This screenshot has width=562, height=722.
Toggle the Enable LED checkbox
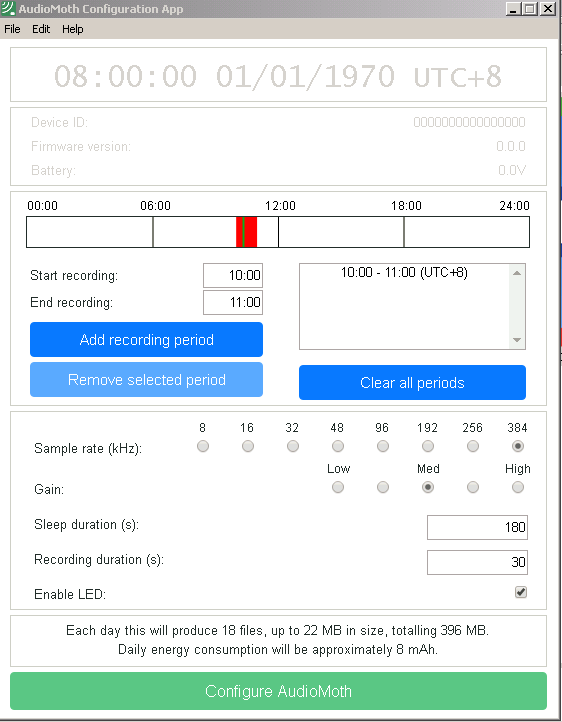click(521, 592)
